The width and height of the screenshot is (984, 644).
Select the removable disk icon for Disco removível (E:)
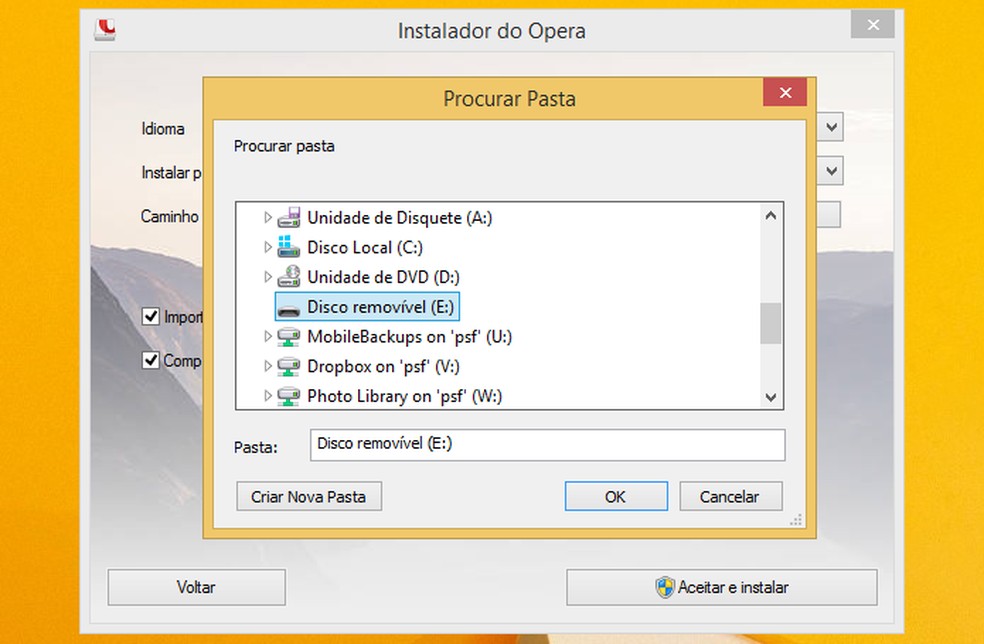289,307
